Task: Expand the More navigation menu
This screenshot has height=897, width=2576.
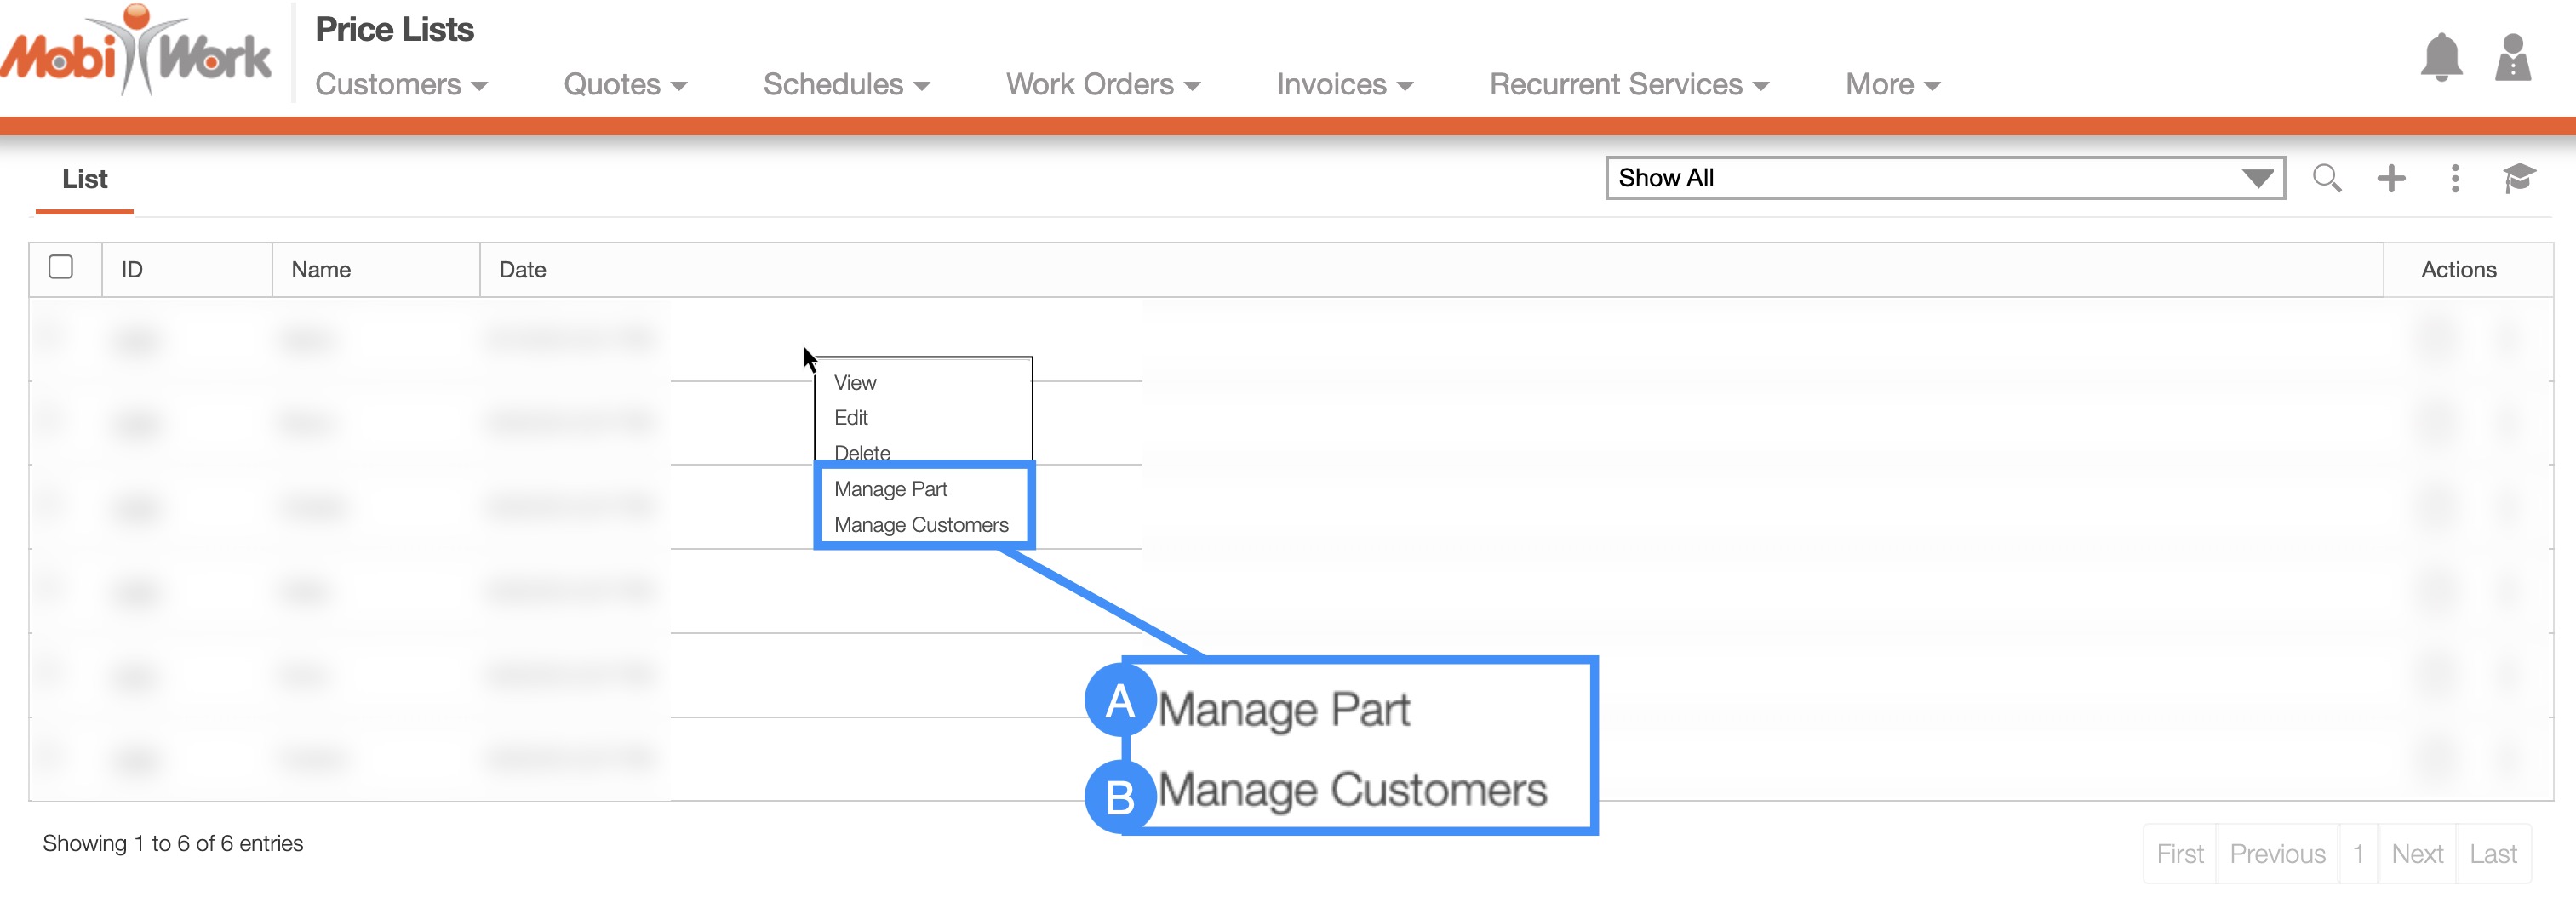Action: click(x=1892, y=85)
